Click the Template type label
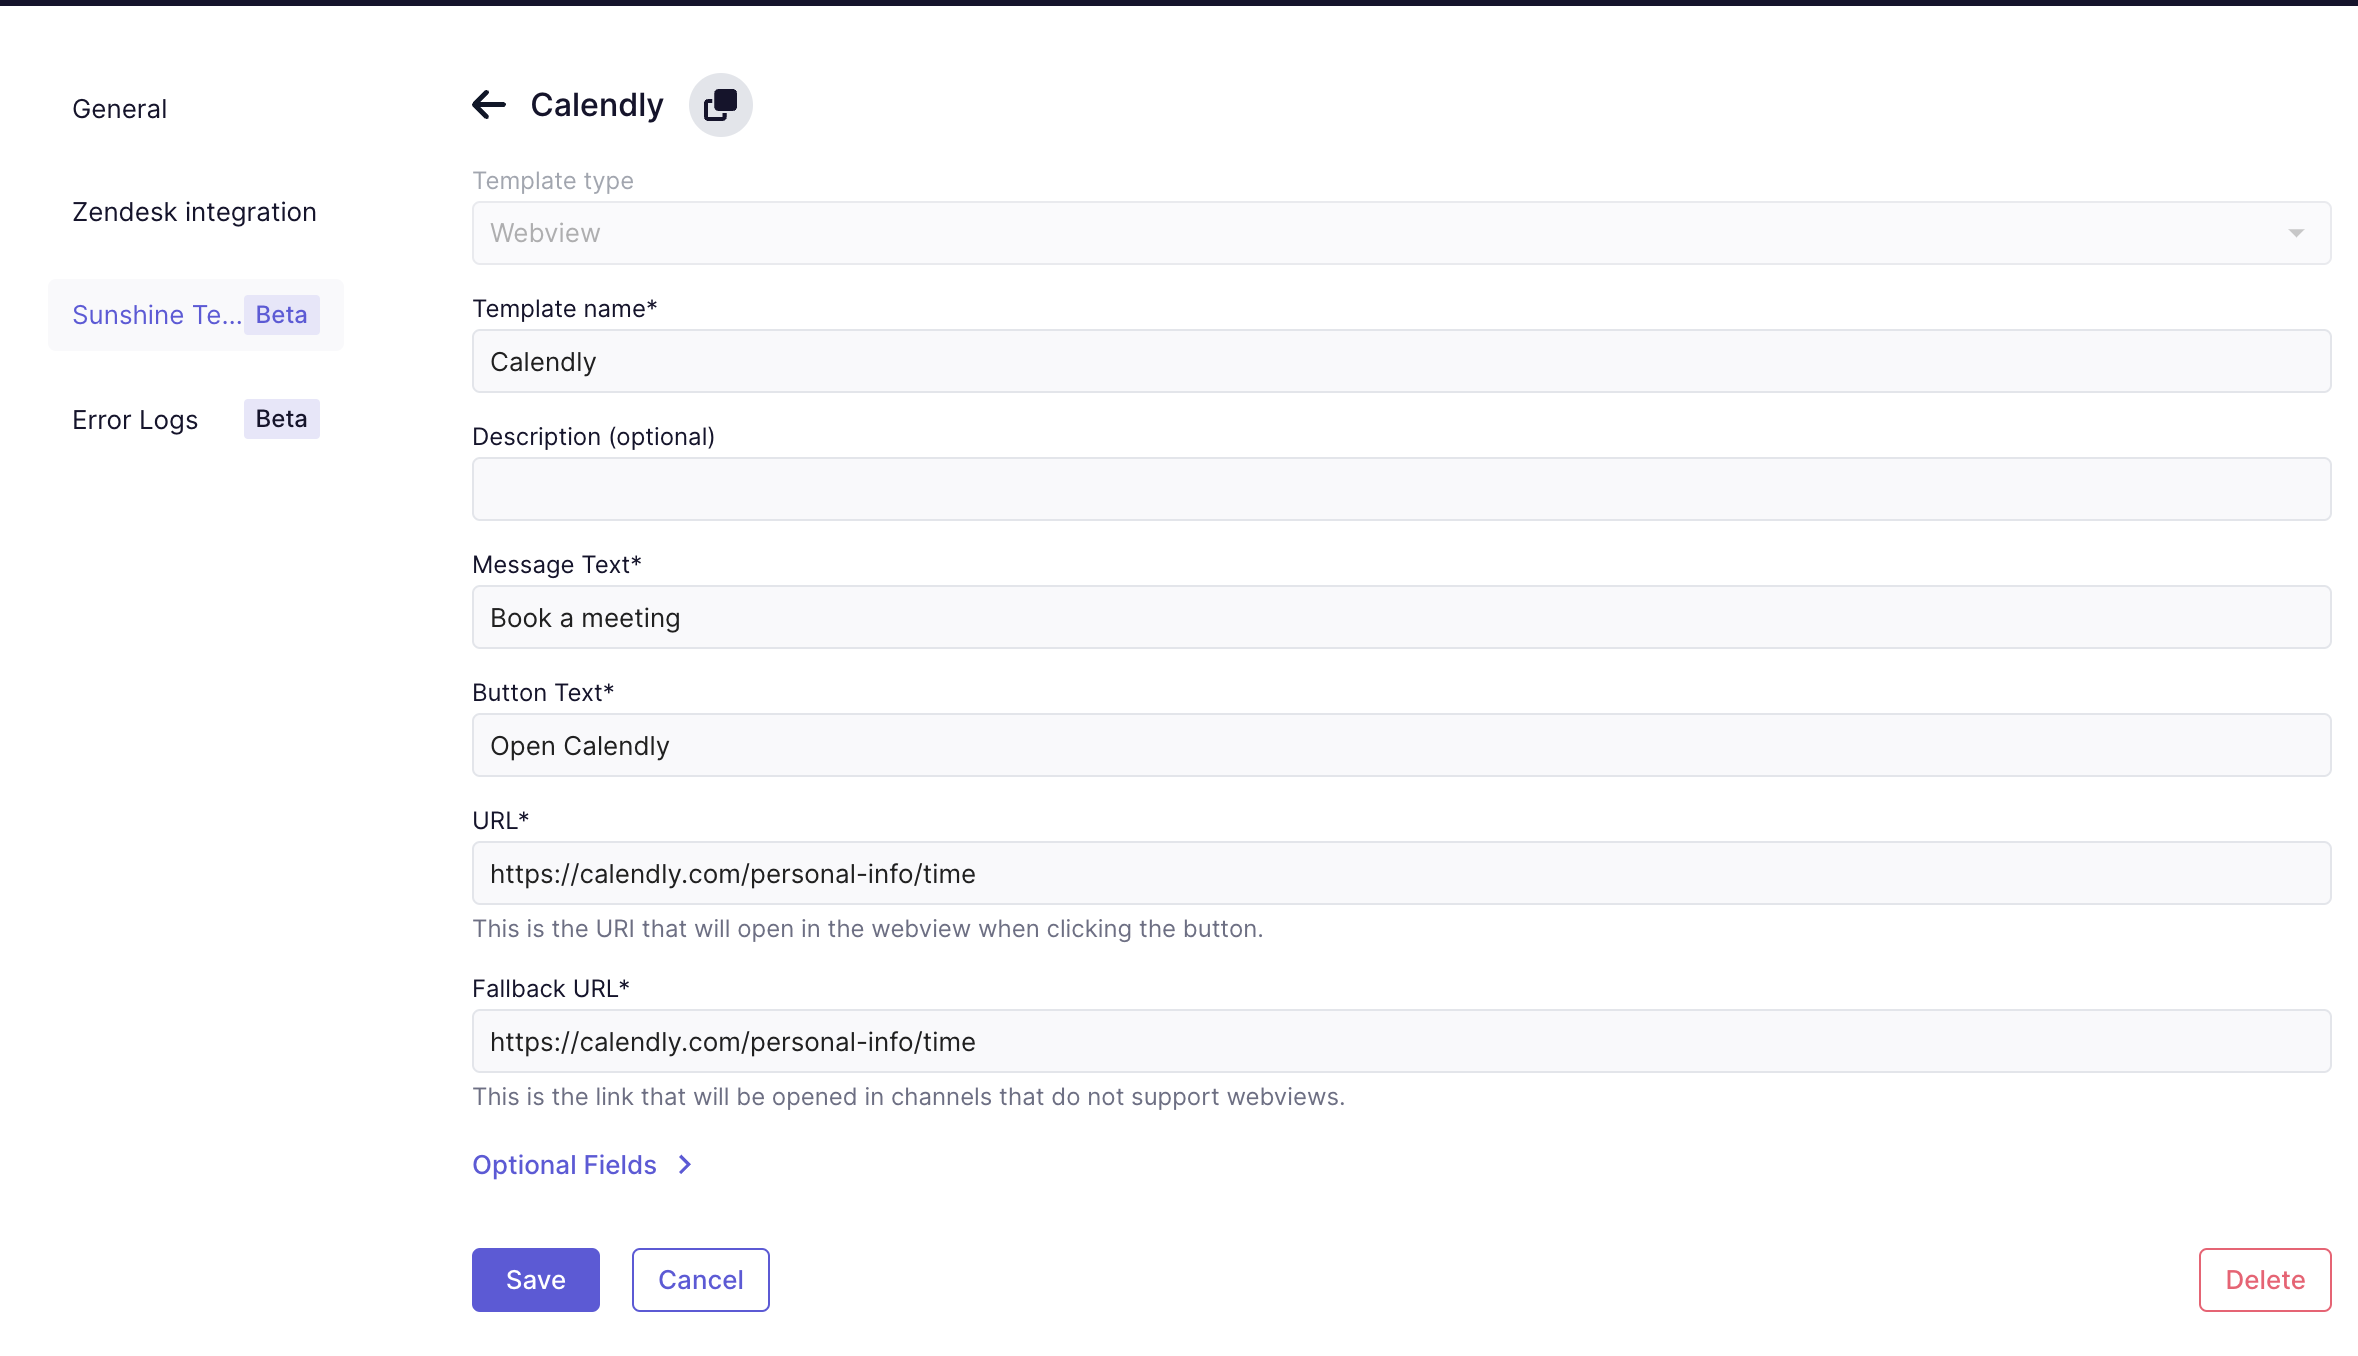Image resolution: width=2358 pixels, height=1356 pixels. (x=552, y=181)
